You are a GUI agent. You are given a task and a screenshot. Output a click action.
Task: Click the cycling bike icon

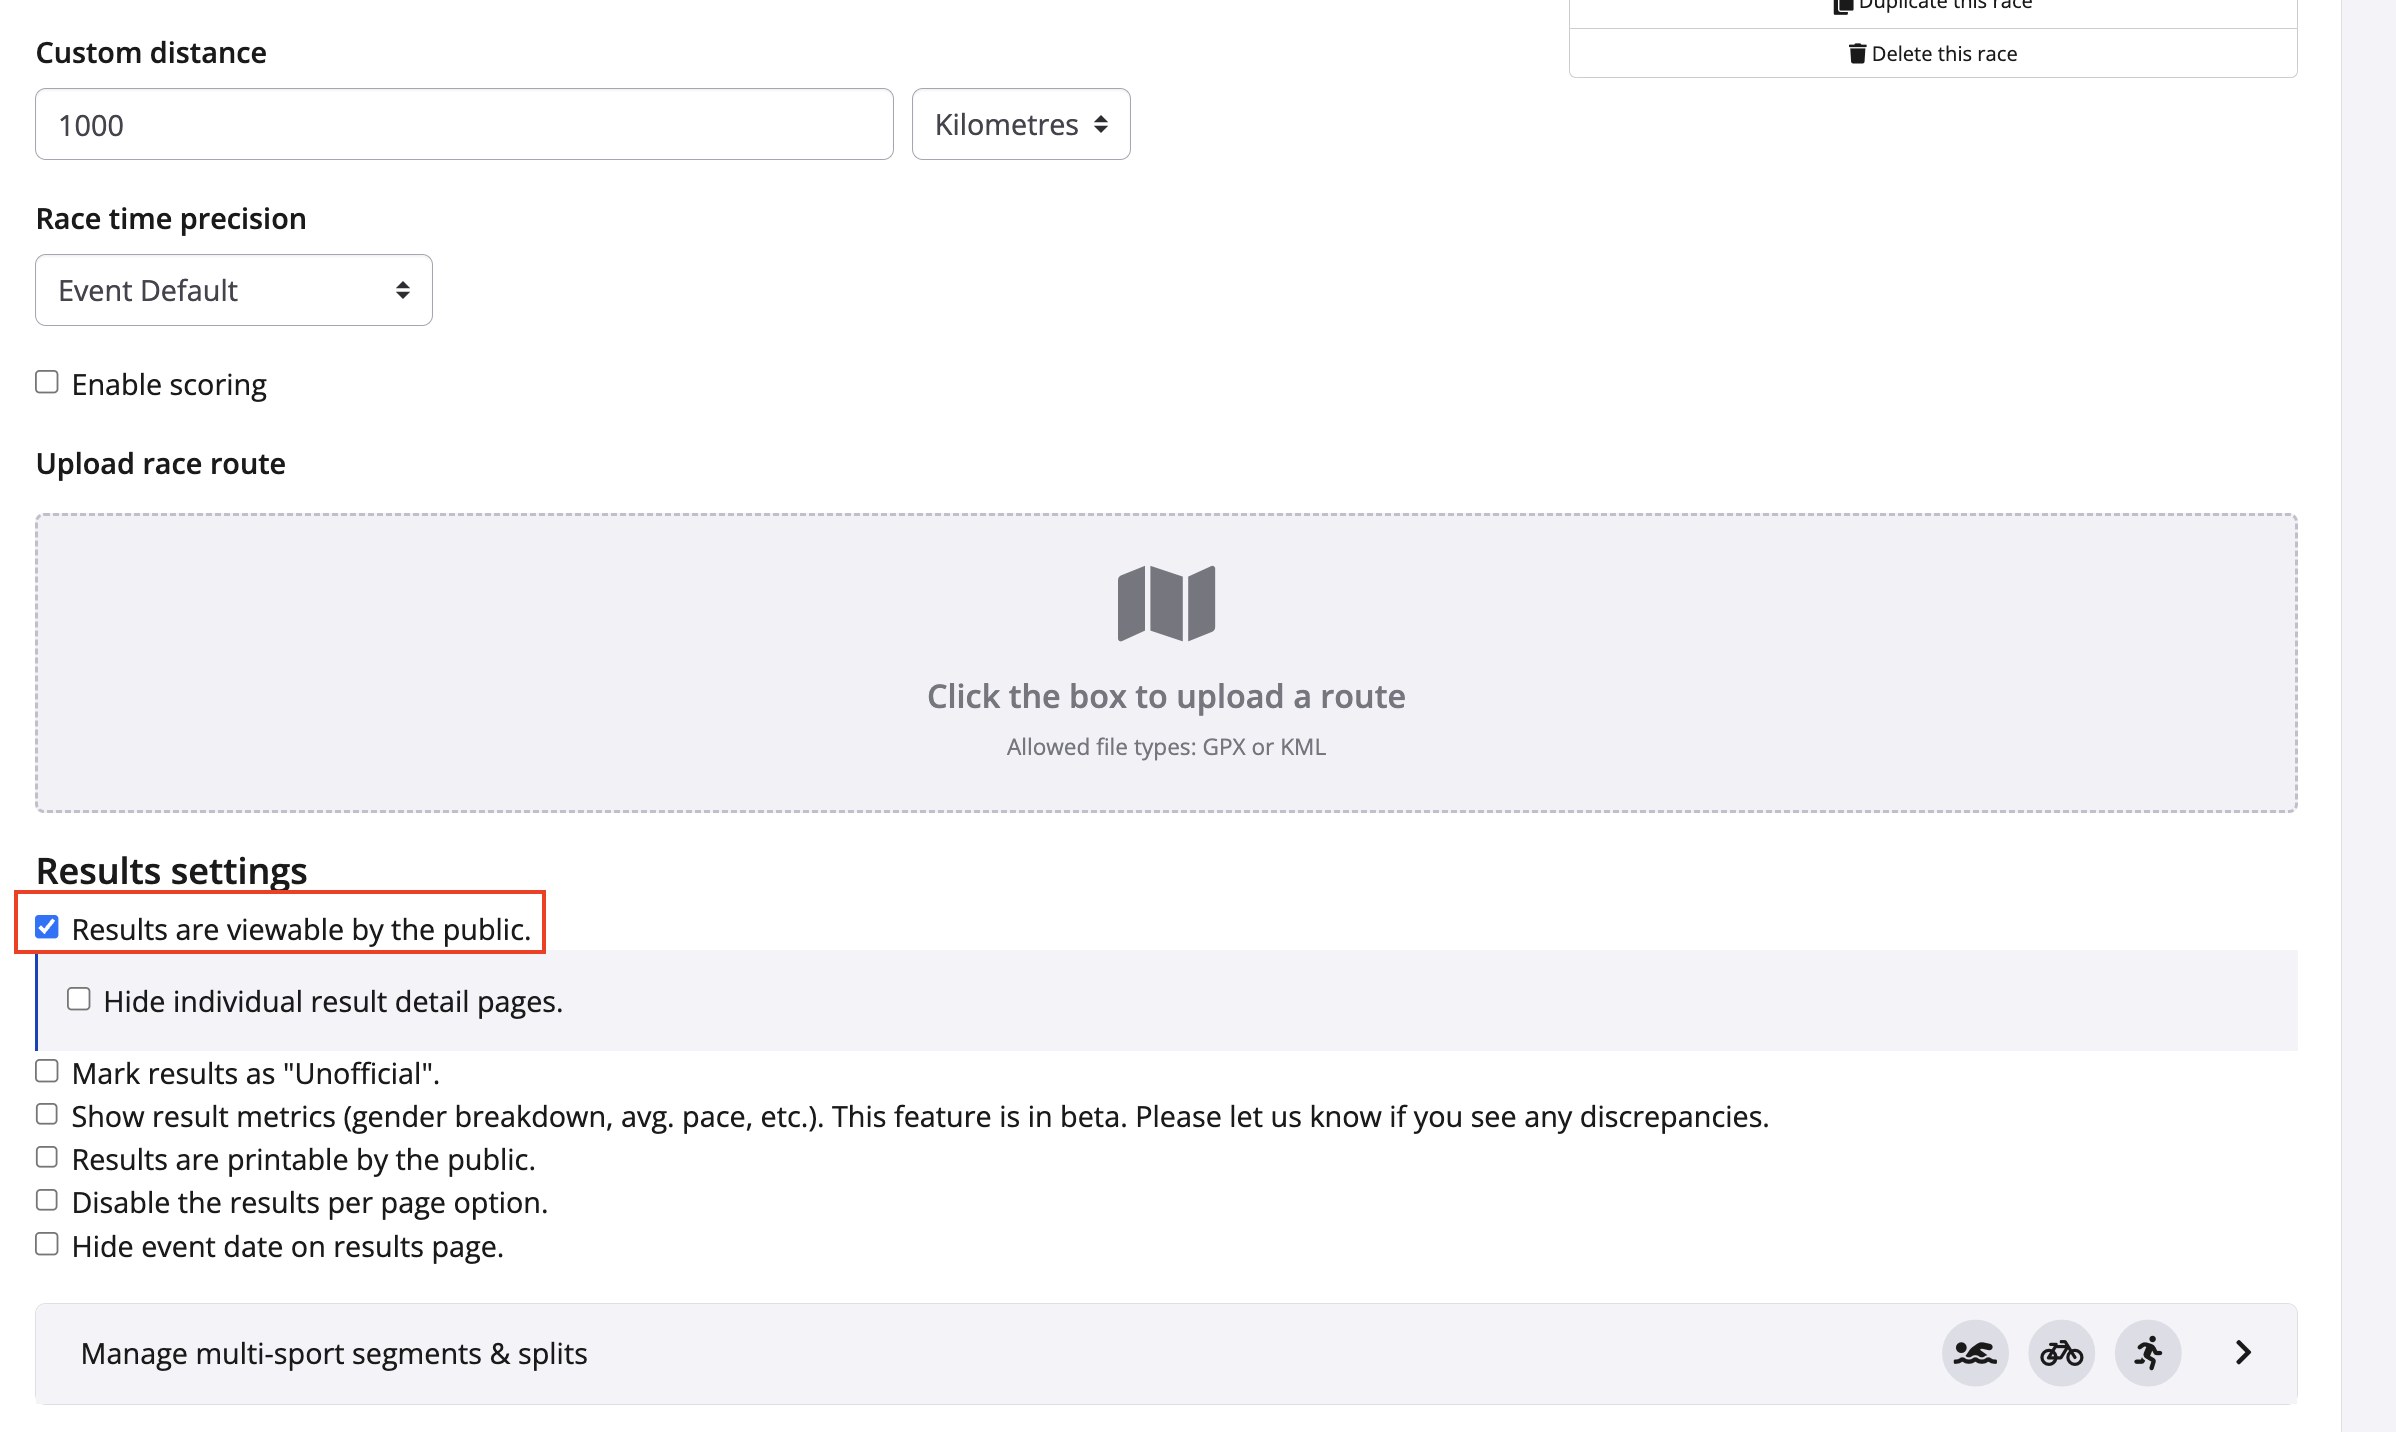coord(2061,1353)
